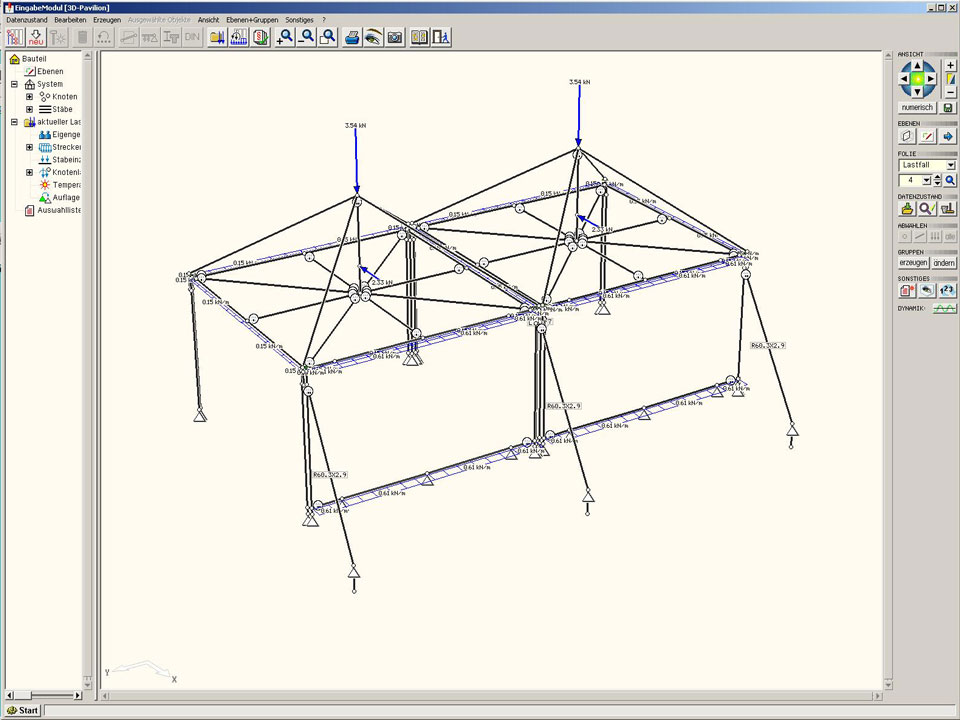This screenshot has height=720, width=960.
Task: Click the numerisch button
Action: click(x=917, y=107)
